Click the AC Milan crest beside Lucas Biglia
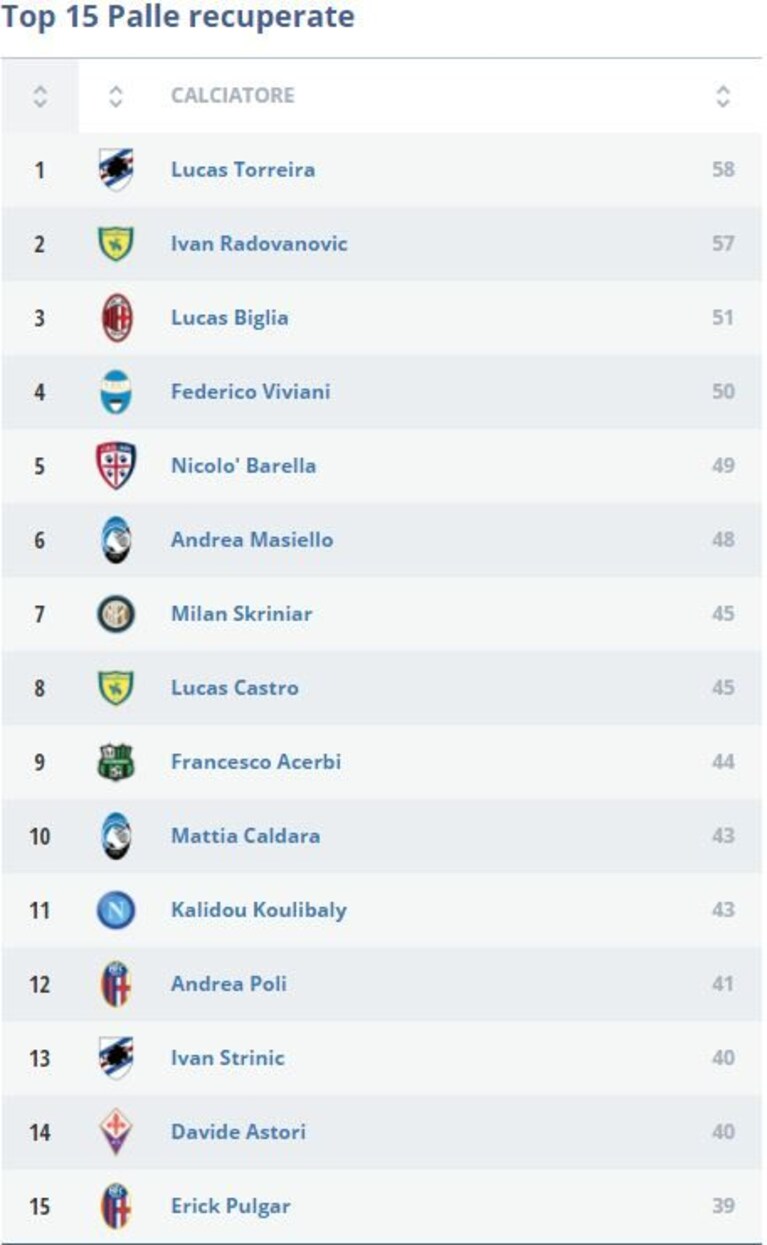Image resolution: width=767 pixels, height=1245 pixels. (116, 318)
